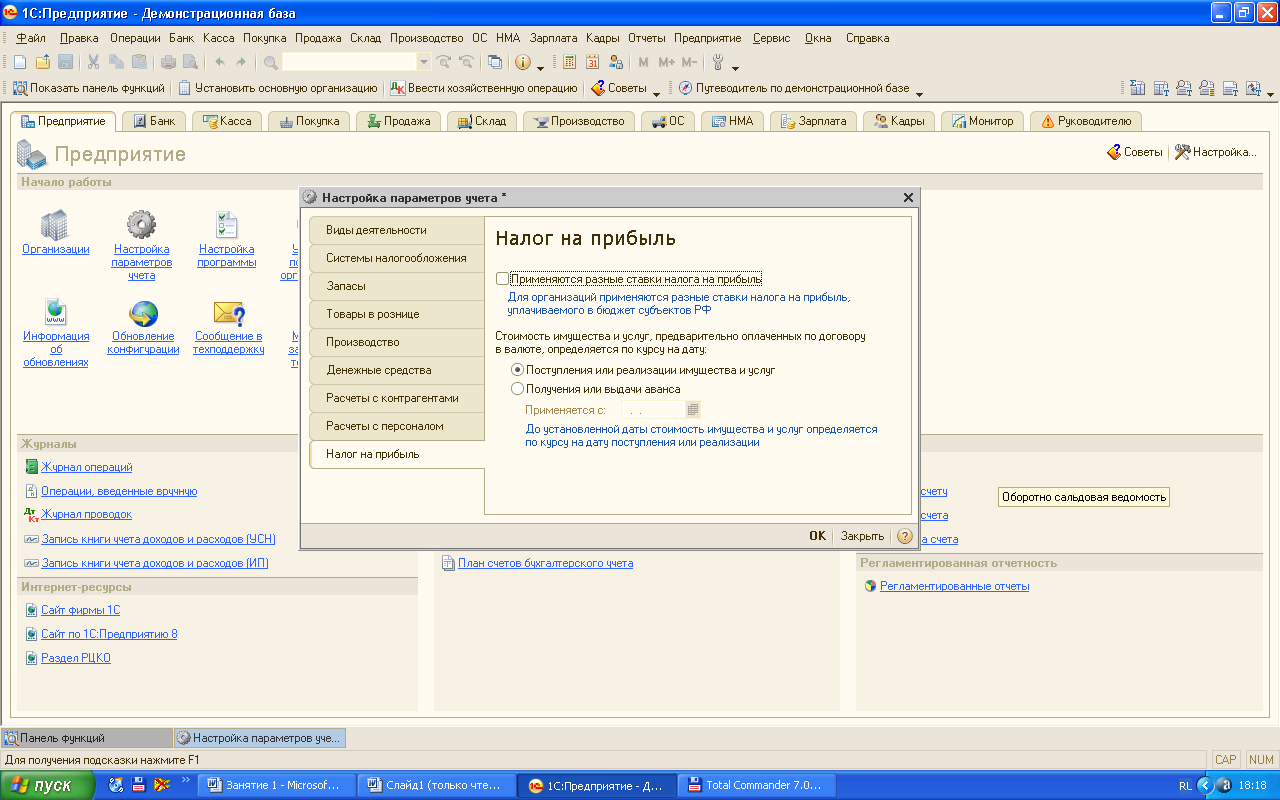Click the dialog help question-mark icon
The width and height of the screenshot is (1280, 800).
904,536
